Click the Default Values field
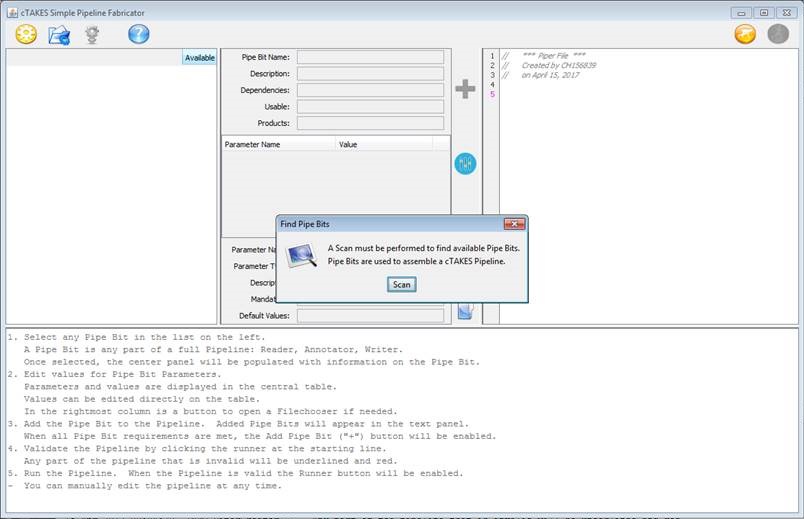 coord(369,316)
